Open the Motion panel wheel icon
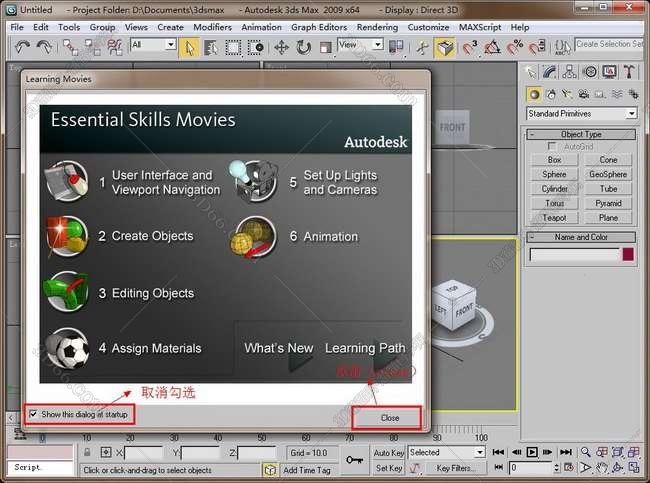This screenshot has width=650, height=483. 590,72
